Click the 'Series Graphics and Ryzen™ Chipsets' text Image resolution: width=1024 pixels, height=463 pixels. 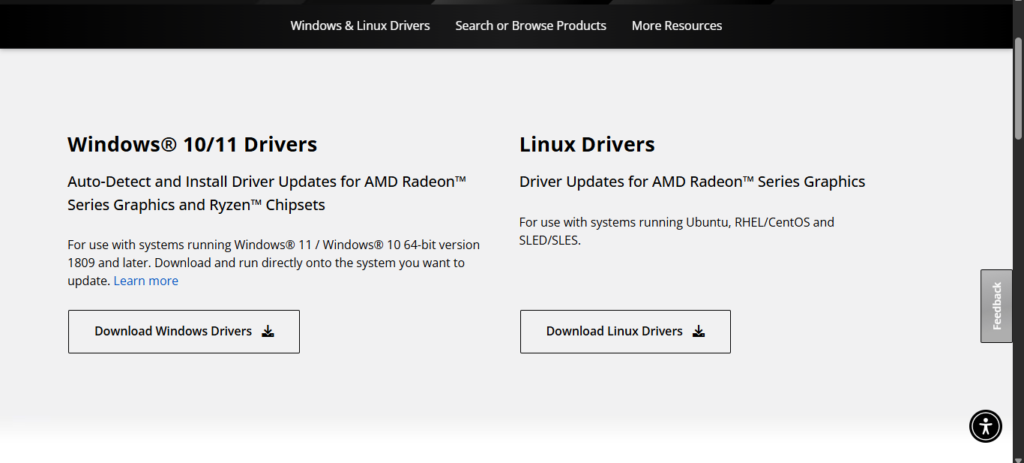[196, 205]
